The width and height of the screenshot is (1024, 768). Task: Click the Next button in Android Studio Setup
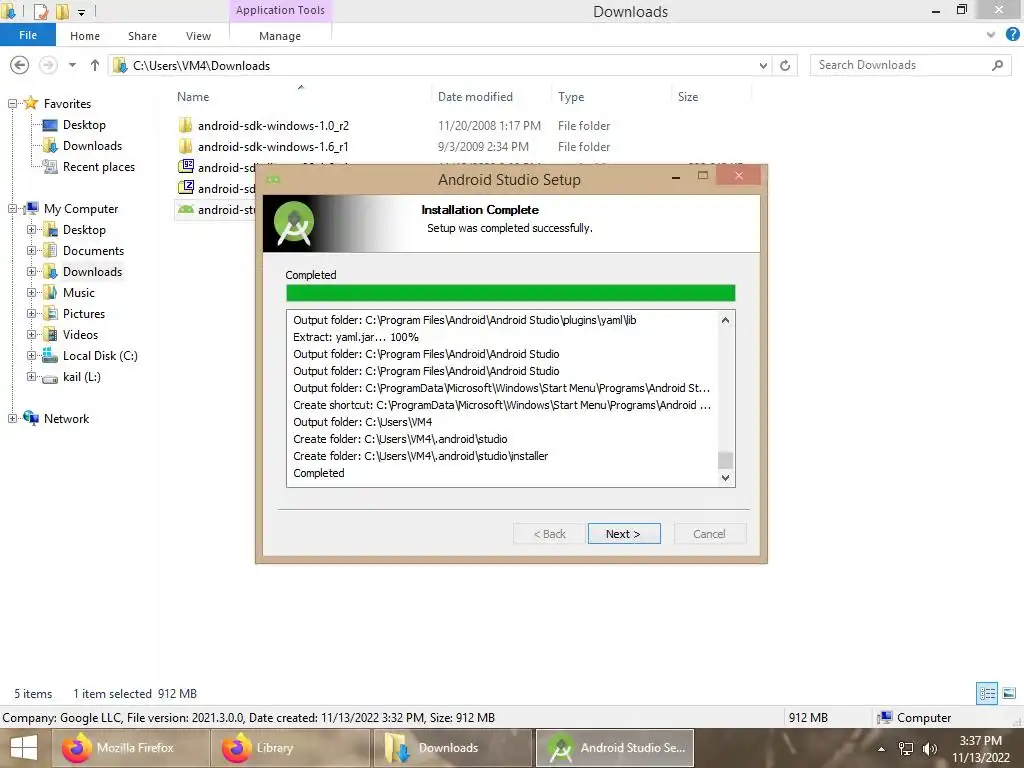(624, 534)
